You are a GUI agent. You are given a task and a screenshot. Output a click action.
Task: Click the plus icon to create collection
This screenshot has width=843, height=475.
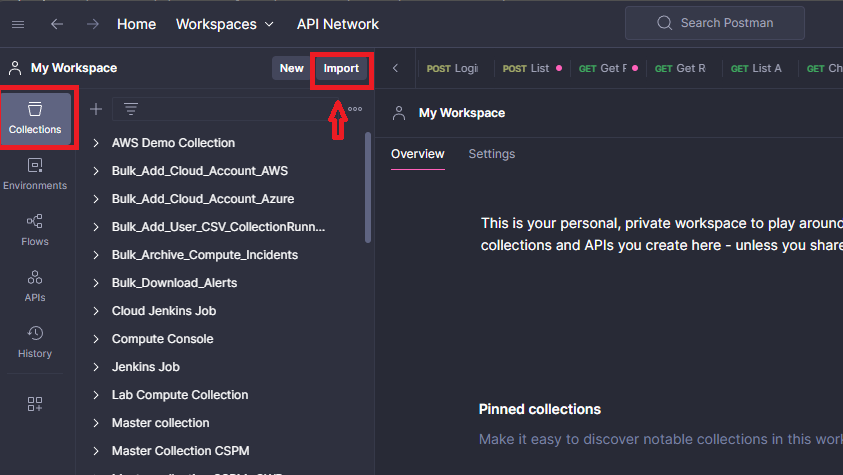click(96, 109)
